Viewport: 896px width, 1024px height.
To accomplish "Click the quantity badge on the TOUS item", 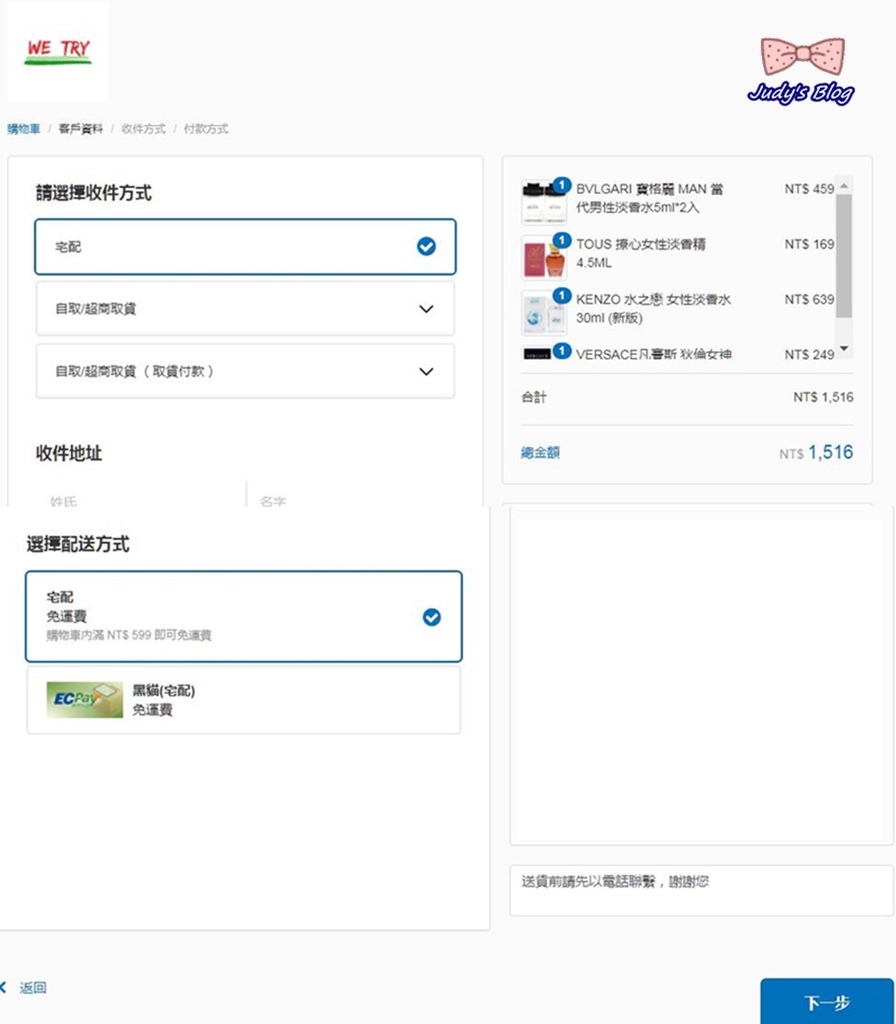I will (562, 240).
